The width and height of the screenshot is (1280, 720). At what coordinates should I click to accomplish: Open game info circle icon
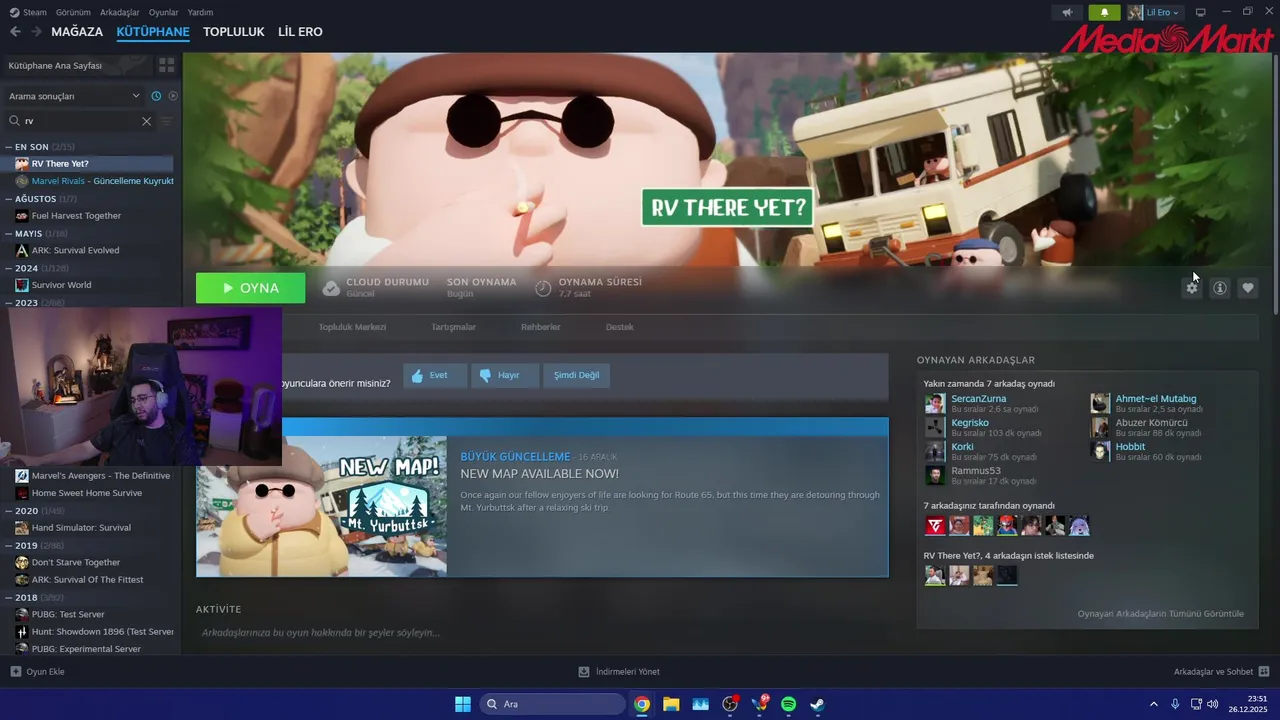point(1220,288)
